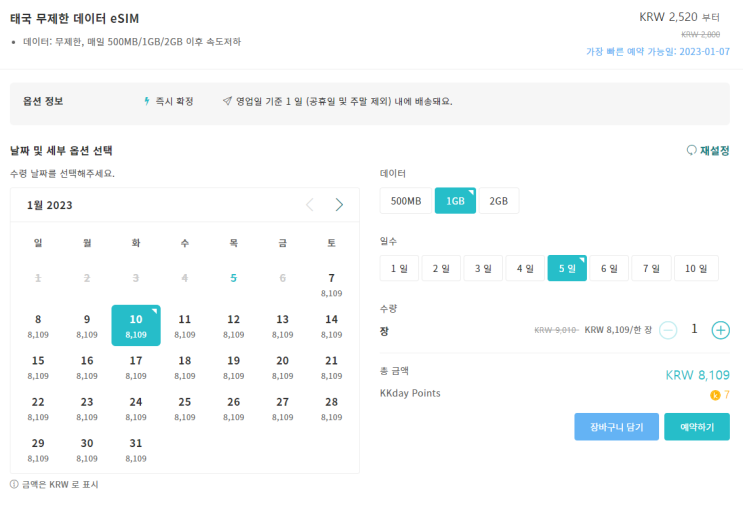Click the total price KRW 8,109
Viewport: 743px width, 508px height.
click(x=698, y=375)
